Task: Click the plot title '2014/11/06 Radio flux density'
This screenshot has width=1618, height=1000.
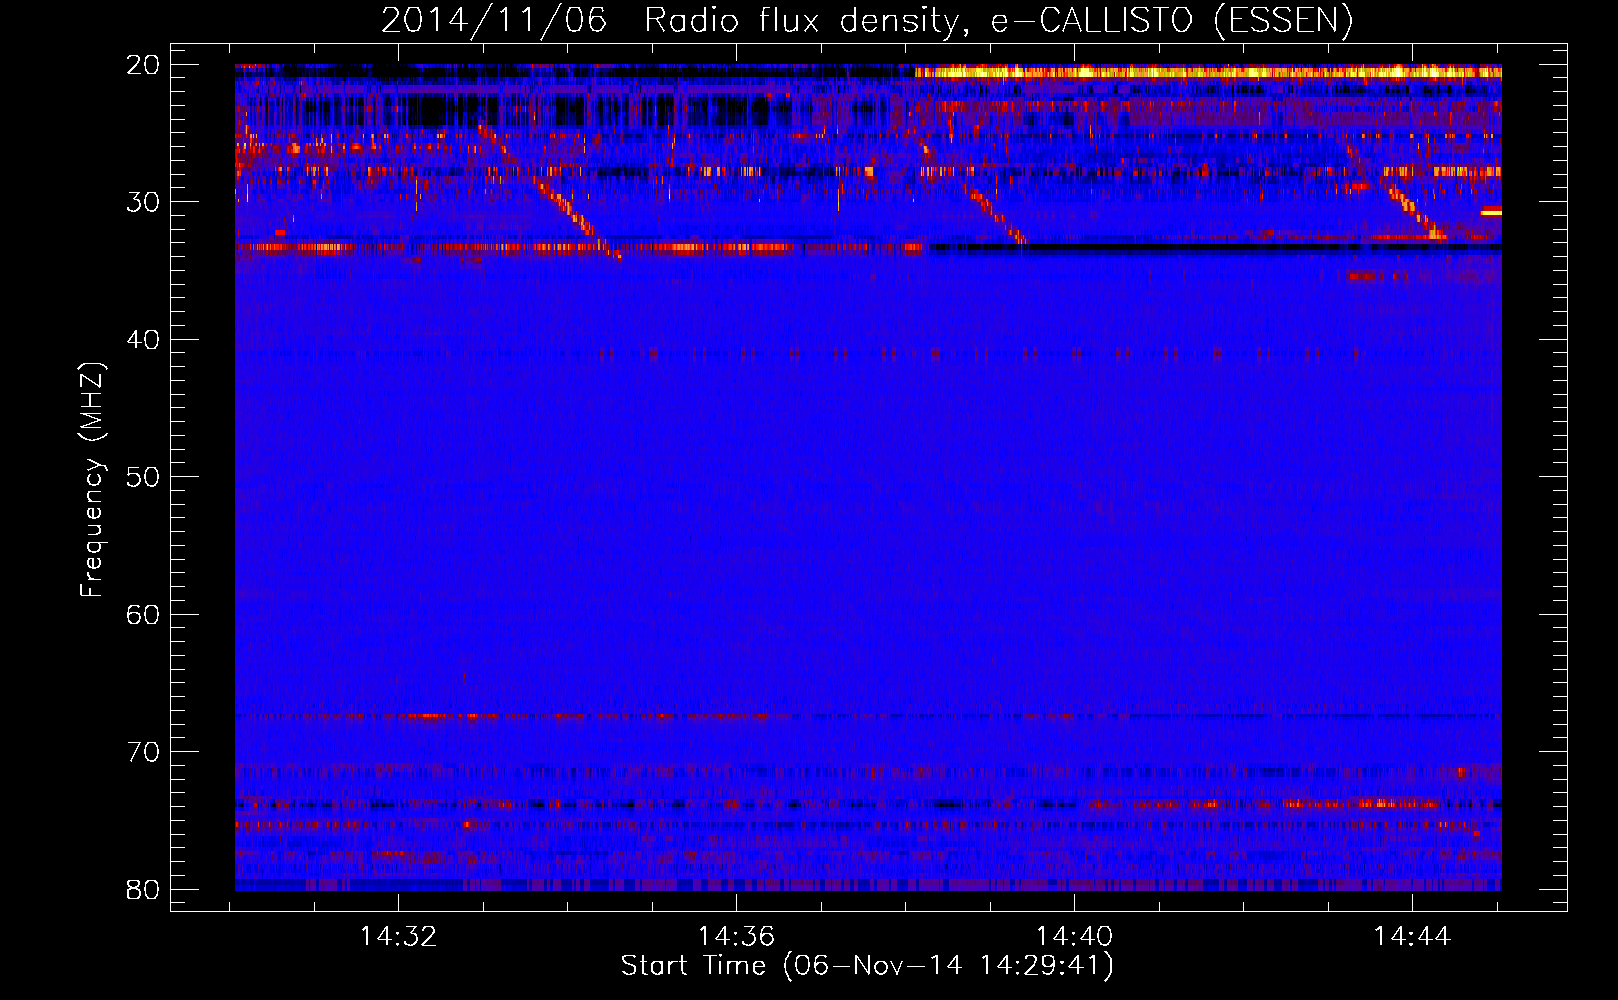Action: click(x=867, y=20)
